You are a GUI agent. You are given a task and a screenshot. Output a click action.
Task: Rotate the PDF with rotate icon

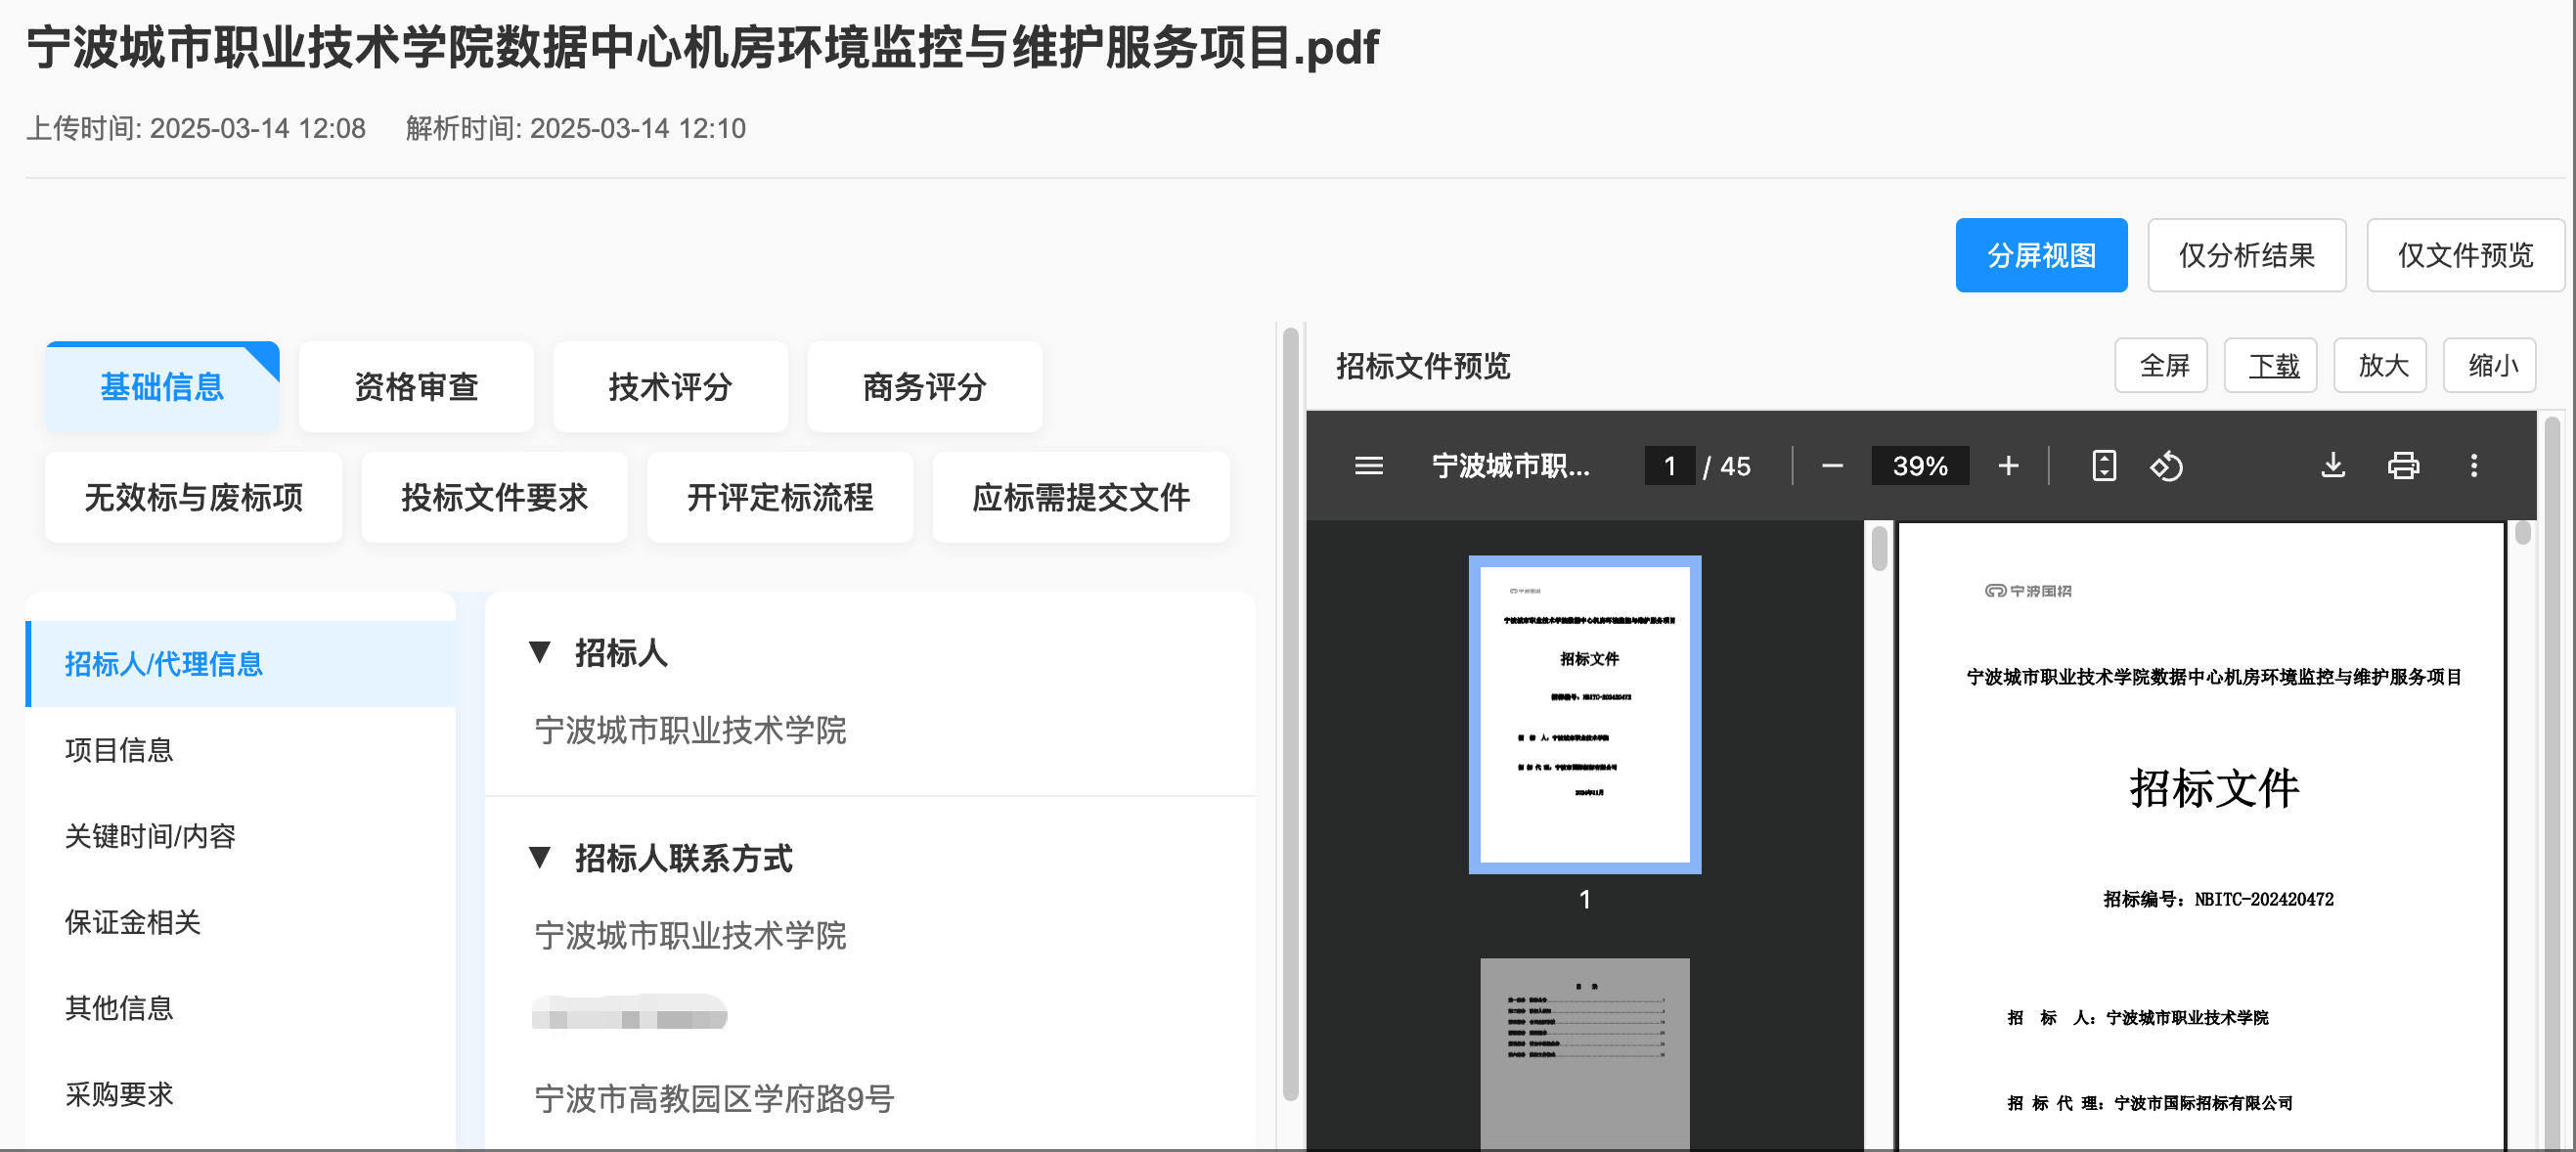click(2166, 466)
